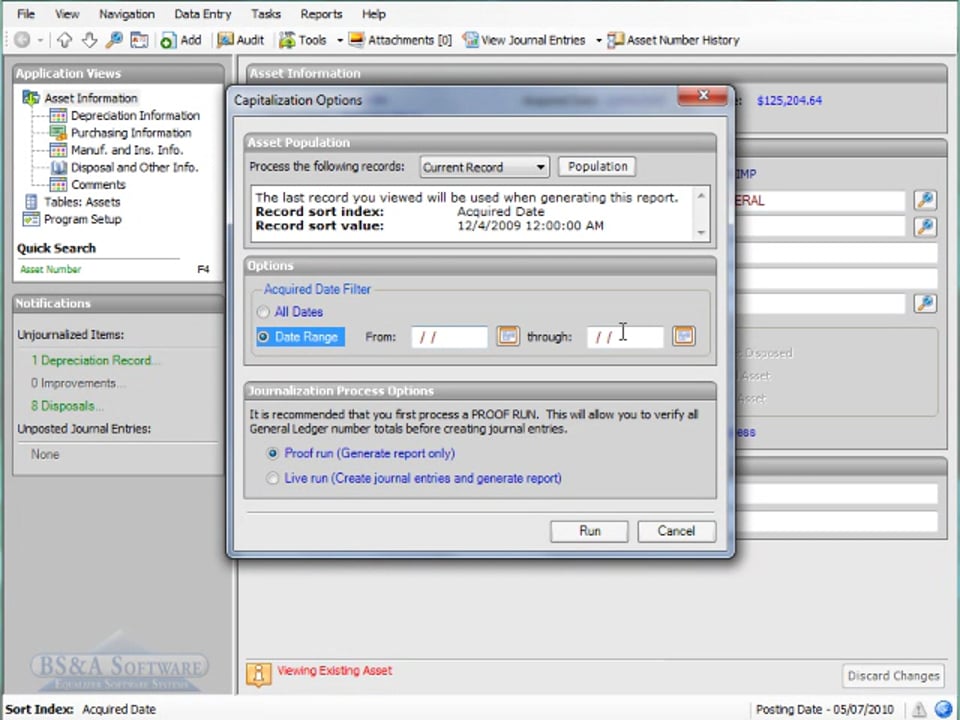The width and height of the screenshot is (960, 720).
Task: Click the sort index toolbar icon
Action: click(x=139, y=40)
